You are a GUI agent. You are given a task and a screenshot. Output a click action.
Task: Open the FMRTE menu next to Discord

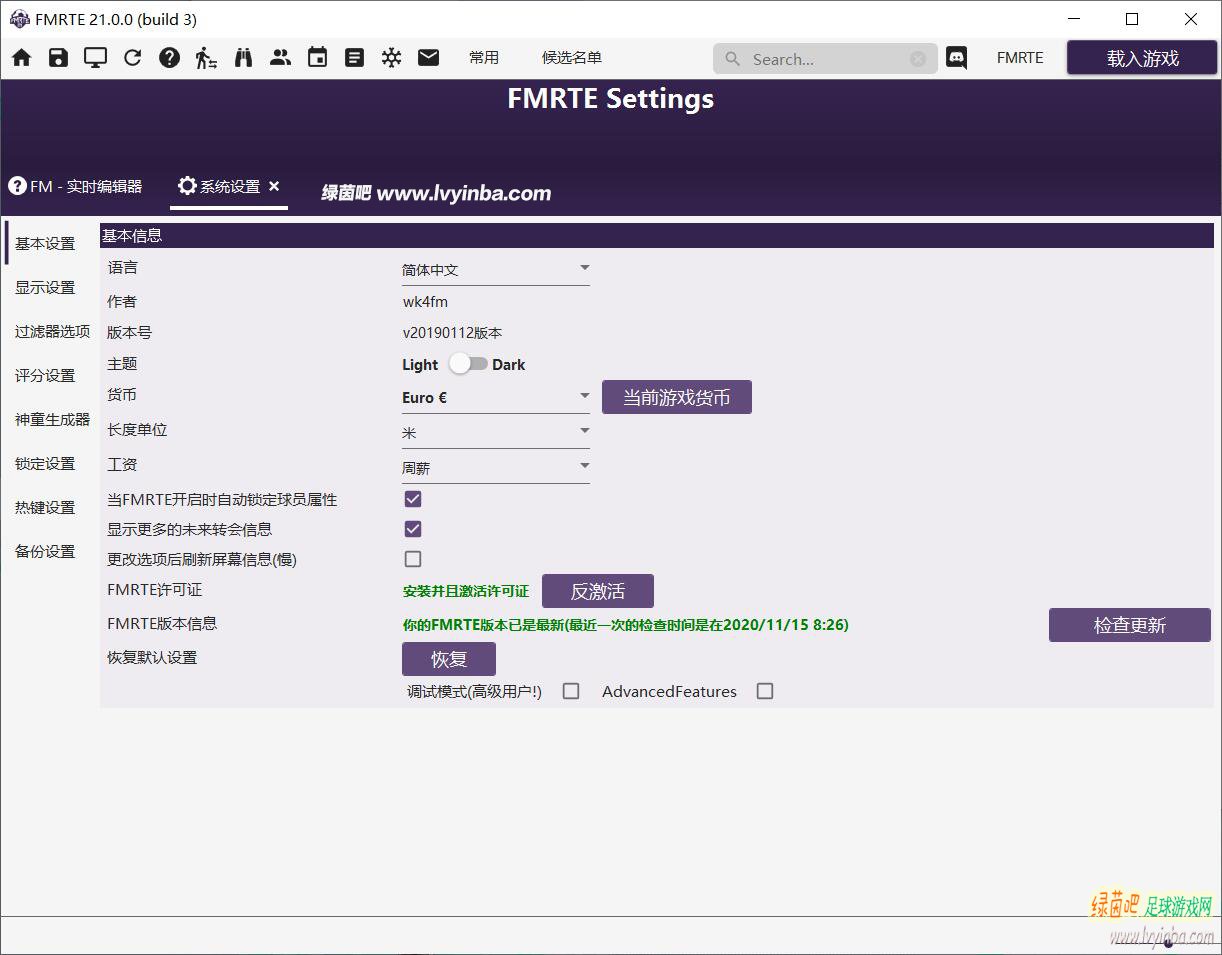(x=1020, y=58)
